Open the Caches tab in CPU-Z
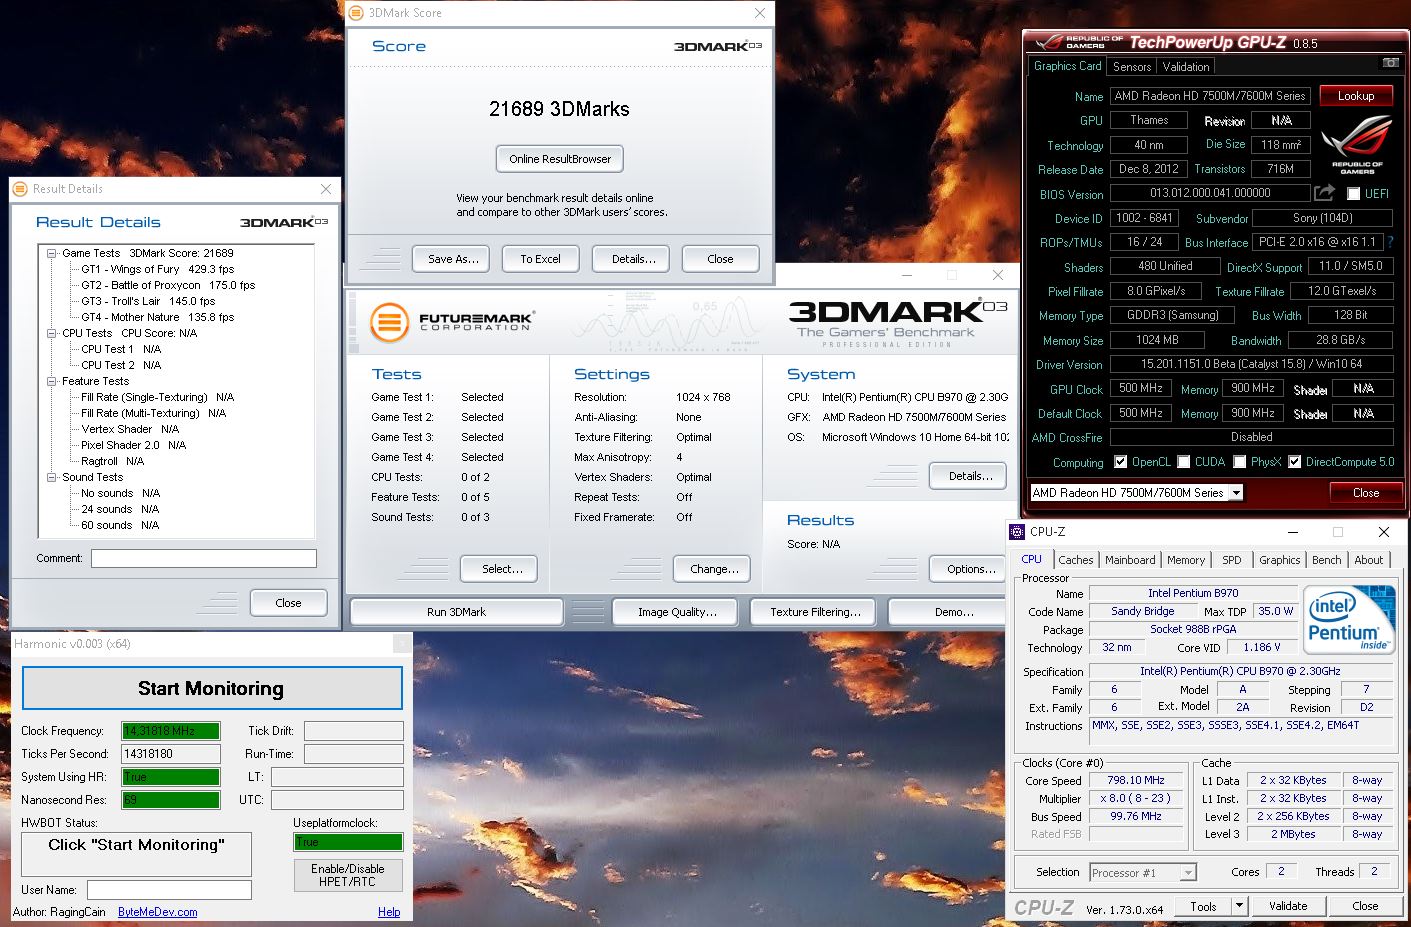The height and width of the screenshot is (927, 1411). (1076, 560)
